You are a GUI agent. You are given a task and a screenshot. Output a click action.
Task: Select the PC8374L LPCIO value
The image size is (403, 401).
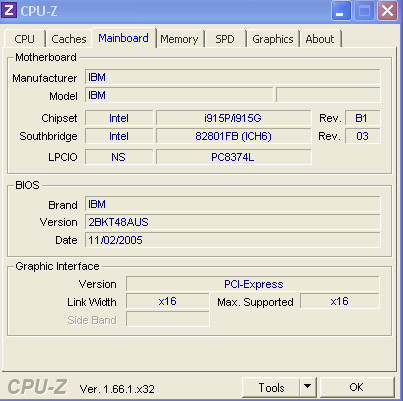pyautogui.click(x=233, y=157)
